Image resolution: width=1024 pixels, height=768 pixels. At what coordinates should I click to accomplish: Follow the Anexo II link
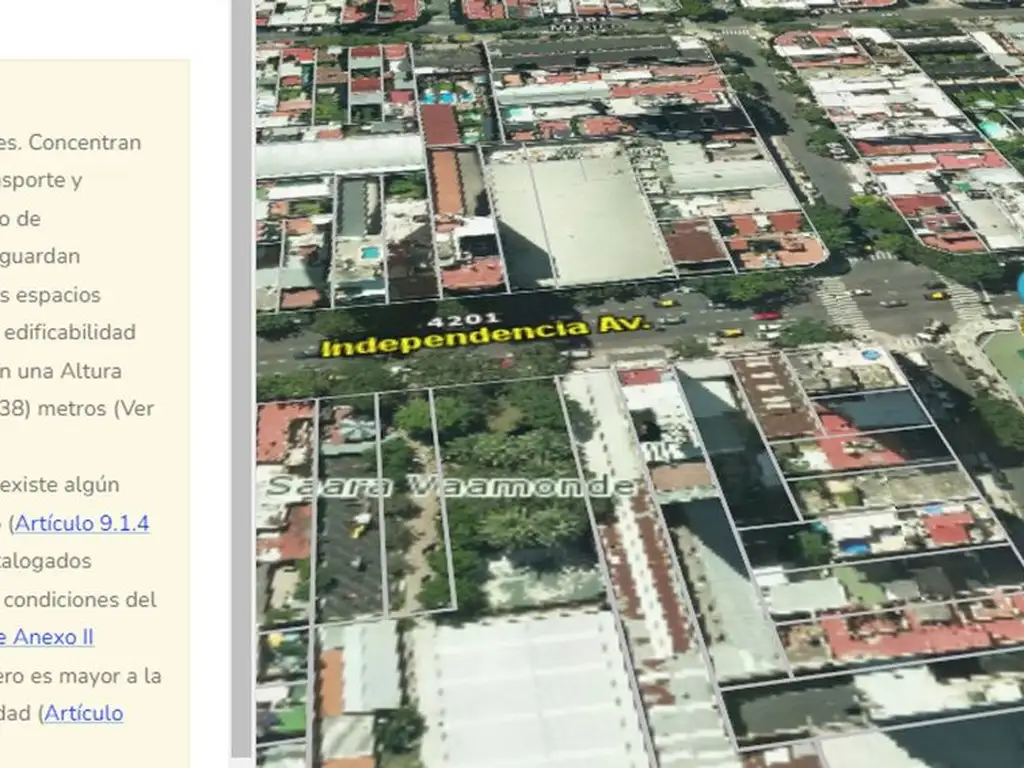(x=46, y=637)
